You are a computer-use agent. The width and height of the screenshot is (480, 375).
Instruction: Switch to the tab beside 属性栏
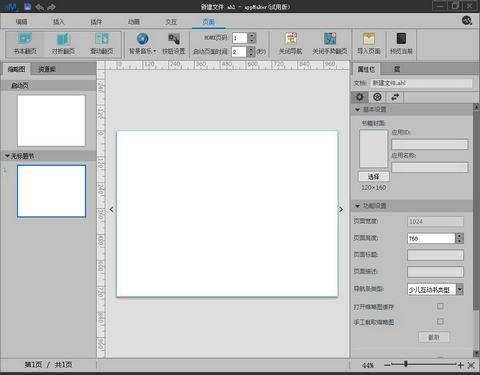click(397, 69)
